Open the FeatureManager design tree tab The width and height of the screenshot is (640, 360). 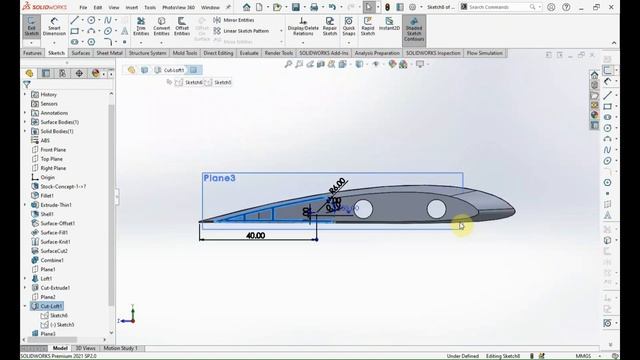[x=29, y=73]
